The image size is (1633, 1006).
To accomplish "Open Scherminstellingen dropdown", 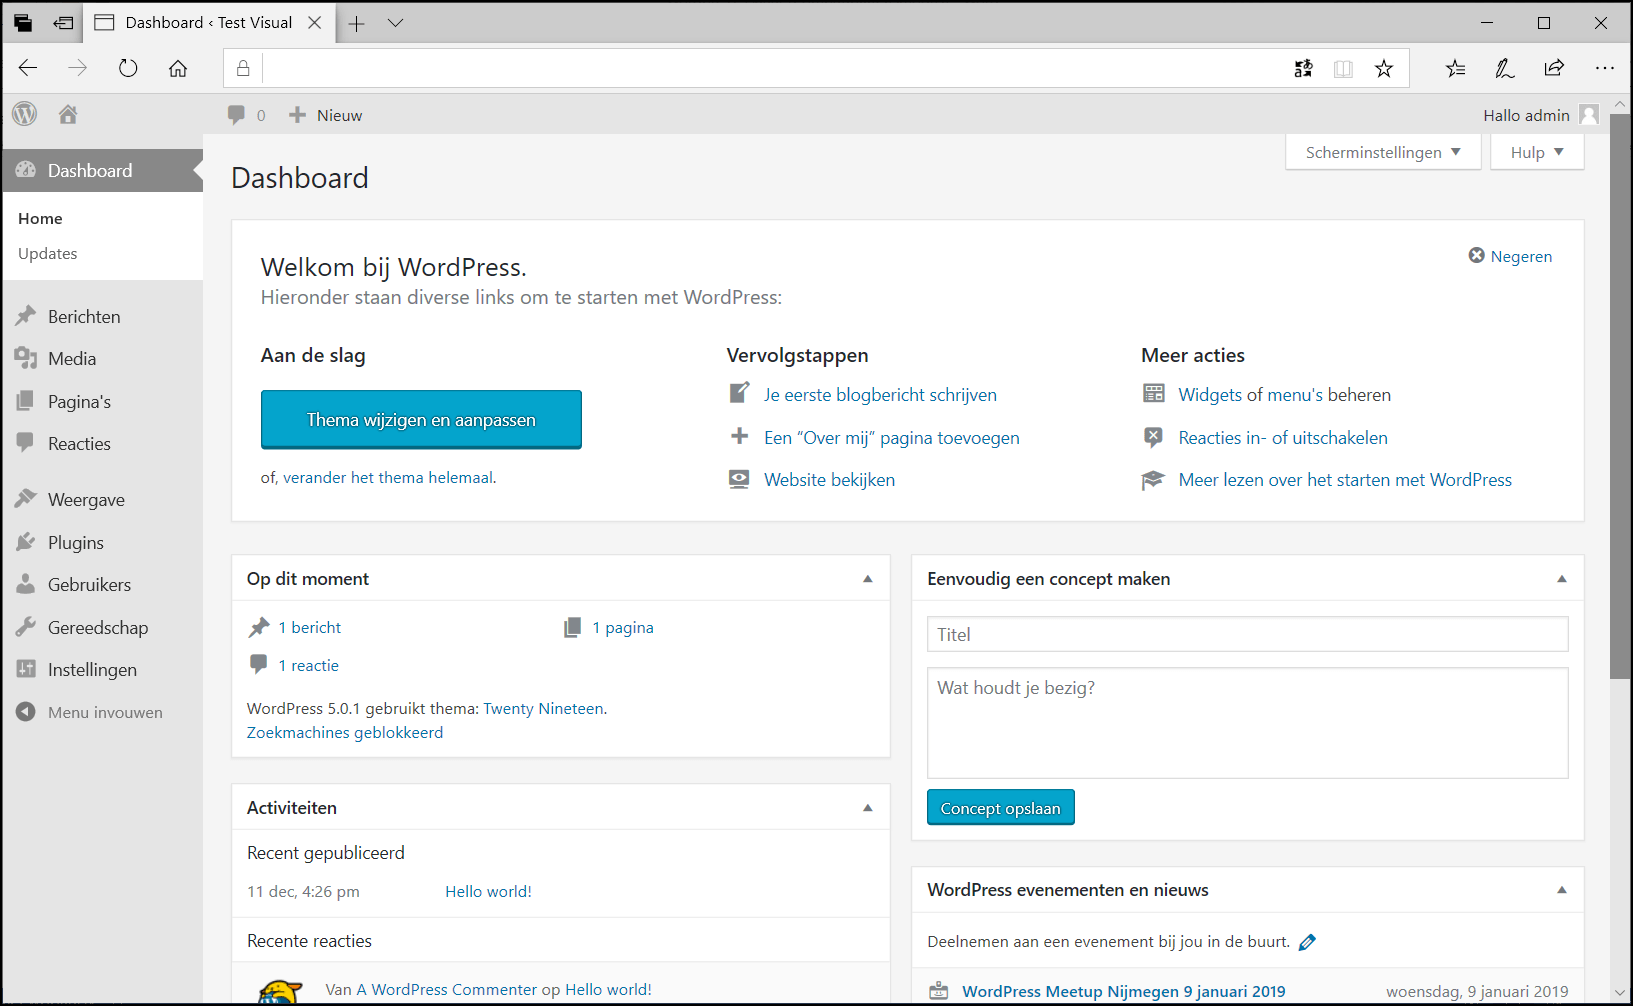I will pos(1383,152).
